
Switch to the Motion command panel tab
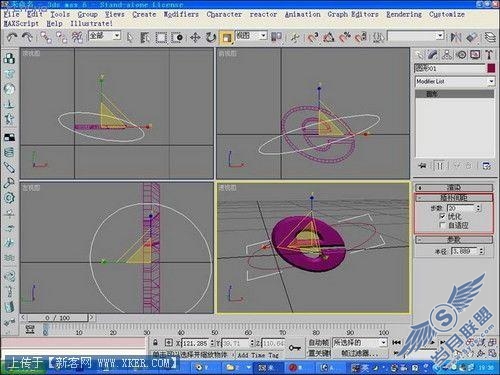(461, 55)
